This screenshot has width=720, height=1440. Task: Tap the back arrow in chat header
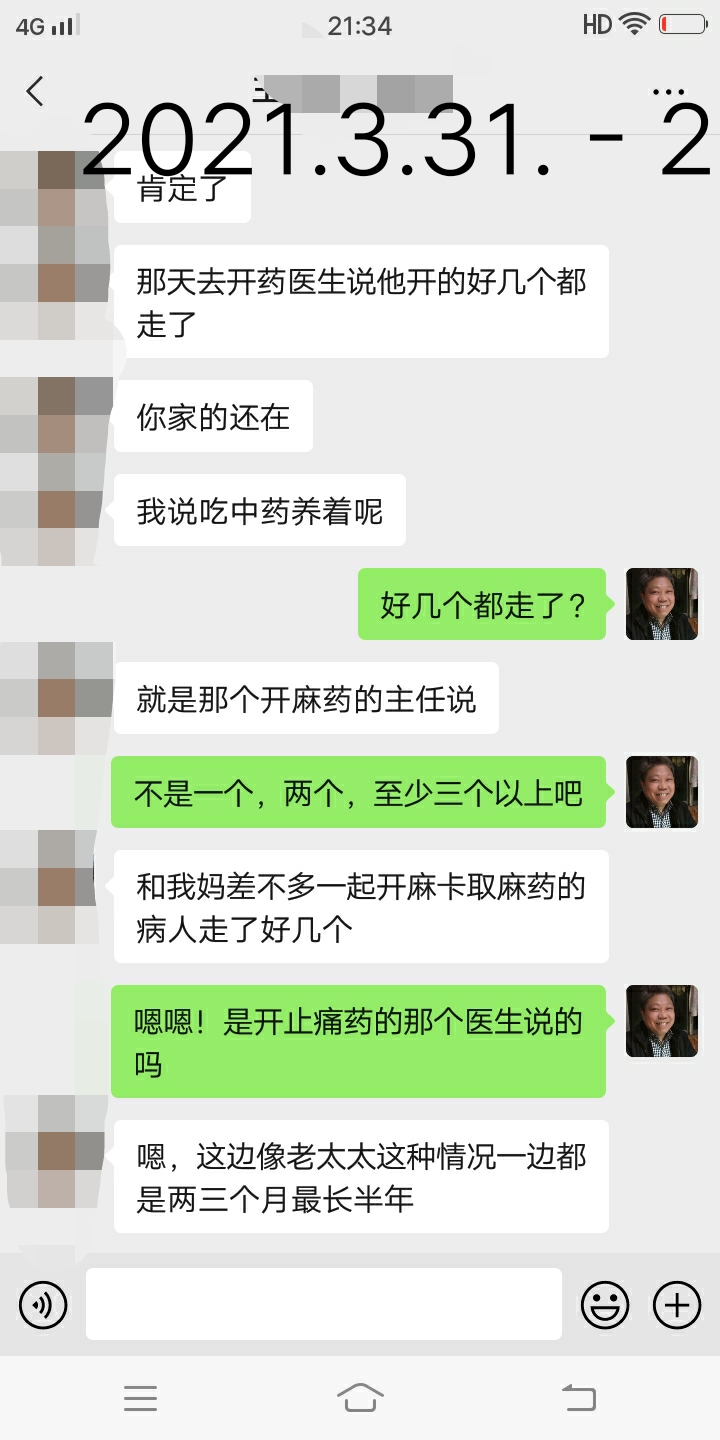point(35,92)
